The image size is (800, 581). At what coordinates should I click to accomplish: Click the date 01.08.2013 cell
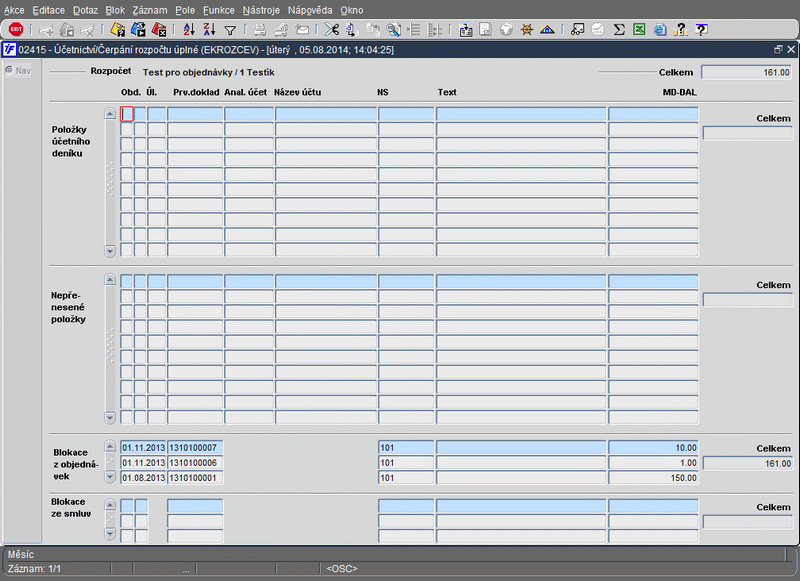[143, 478]
